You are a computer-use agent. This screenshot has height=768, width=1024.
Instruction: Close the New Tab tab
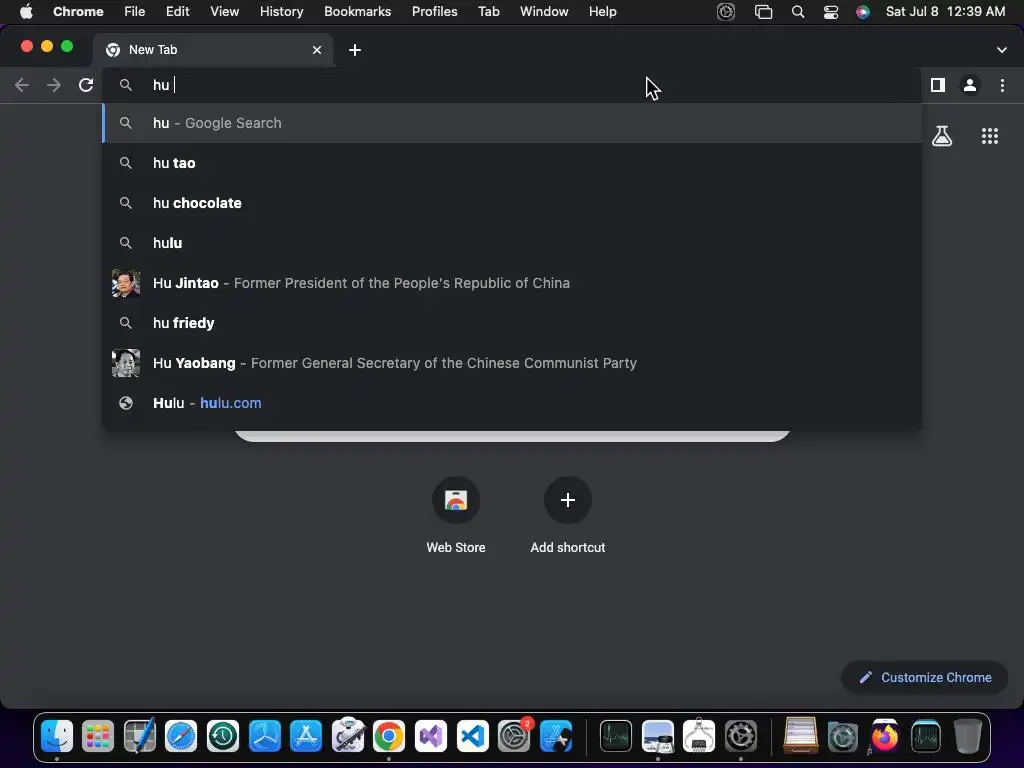(317, 50)
